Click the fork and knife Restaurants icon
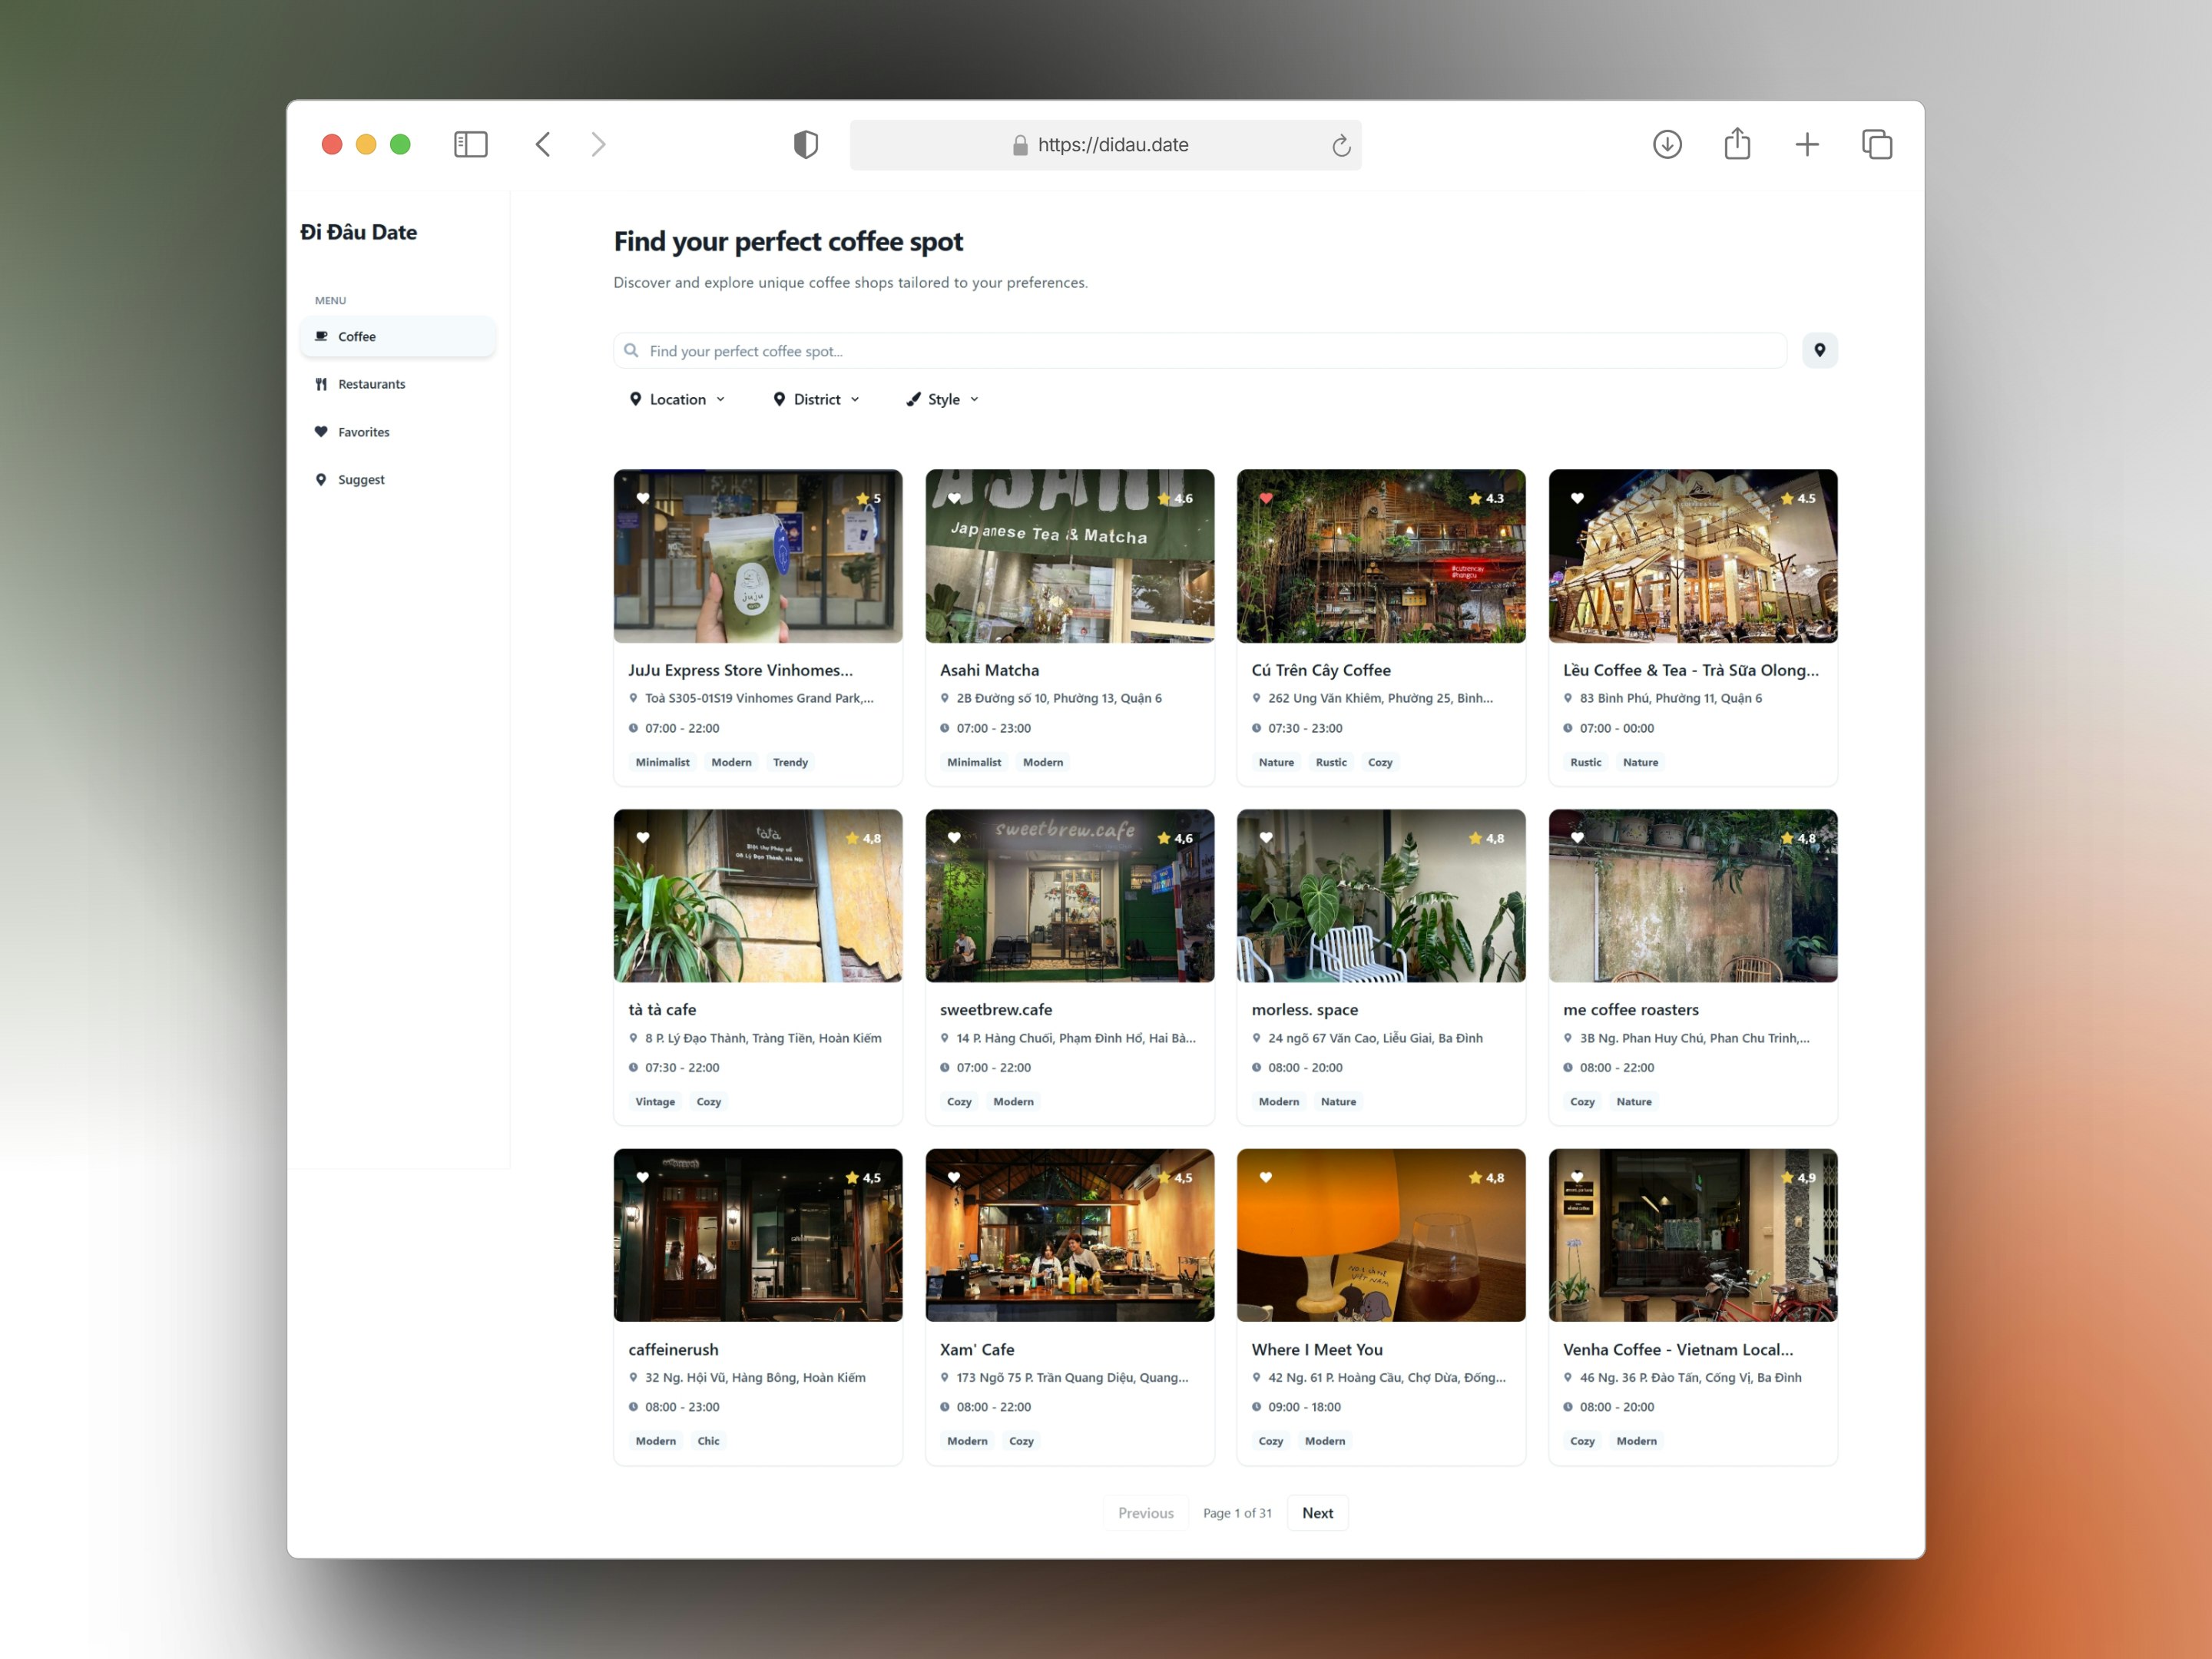Screen dimensions: 2212x1659 [321, 384]
